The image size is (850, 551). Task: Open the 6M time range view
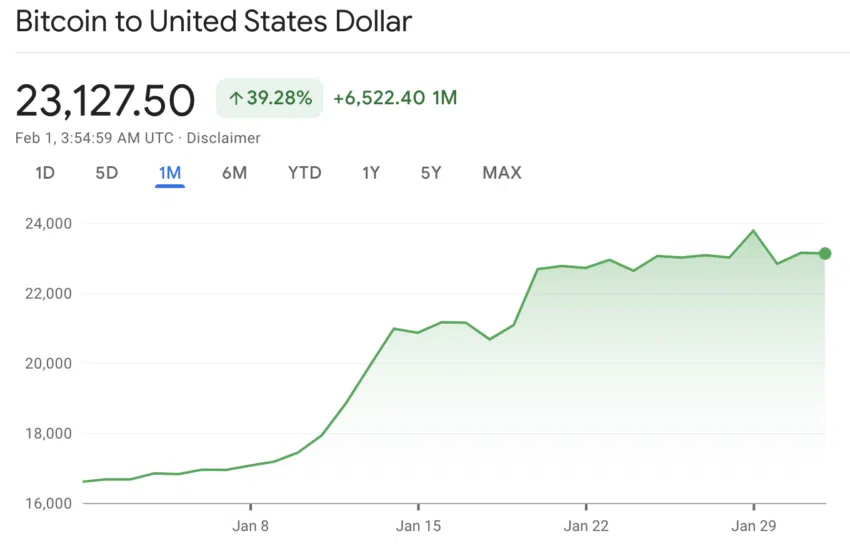[x=234, y=173]
